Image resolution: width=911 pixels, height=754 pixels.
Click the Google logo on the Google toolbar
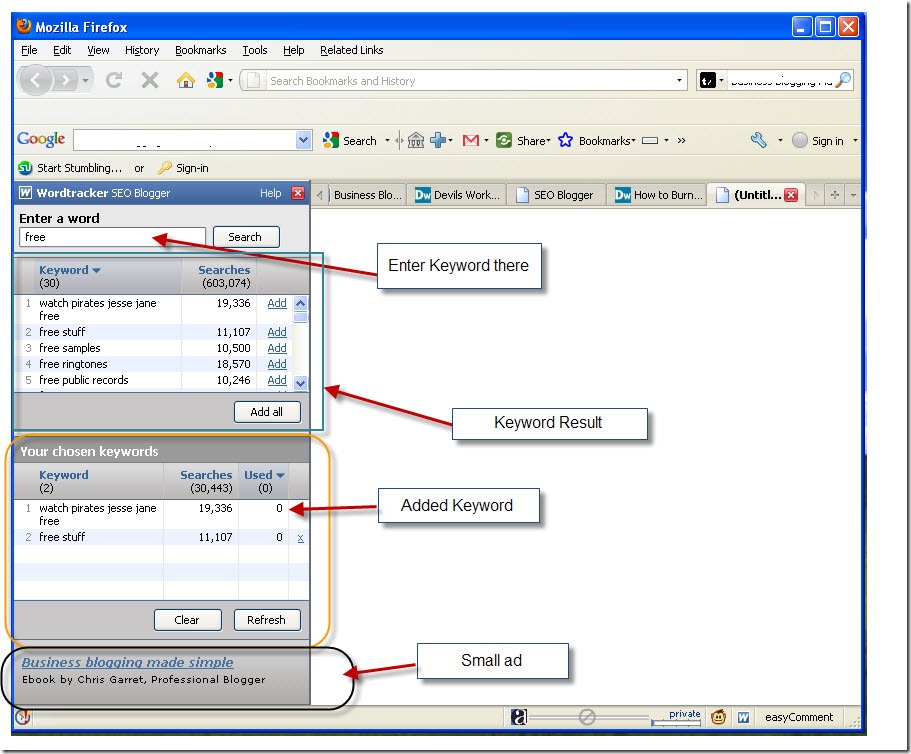pos(41,139)
